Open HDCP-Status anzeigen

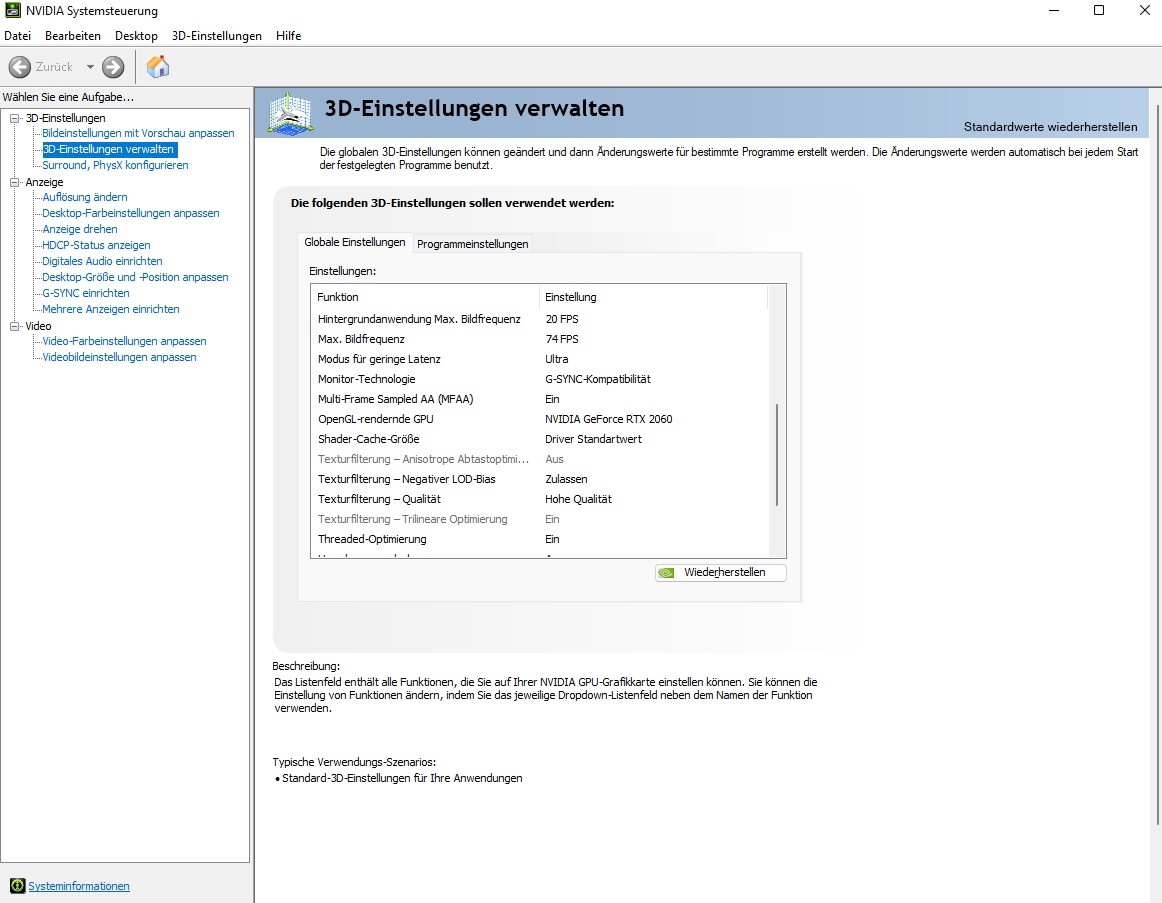tap(96, 245)
